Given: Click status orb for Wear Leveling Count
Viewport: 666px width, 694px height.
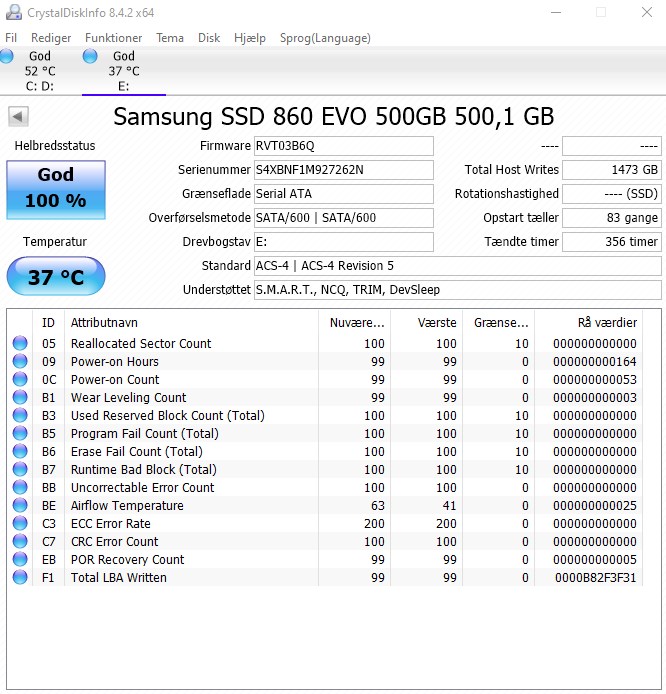Looking at the screenshot, I should tap(20, 397).
